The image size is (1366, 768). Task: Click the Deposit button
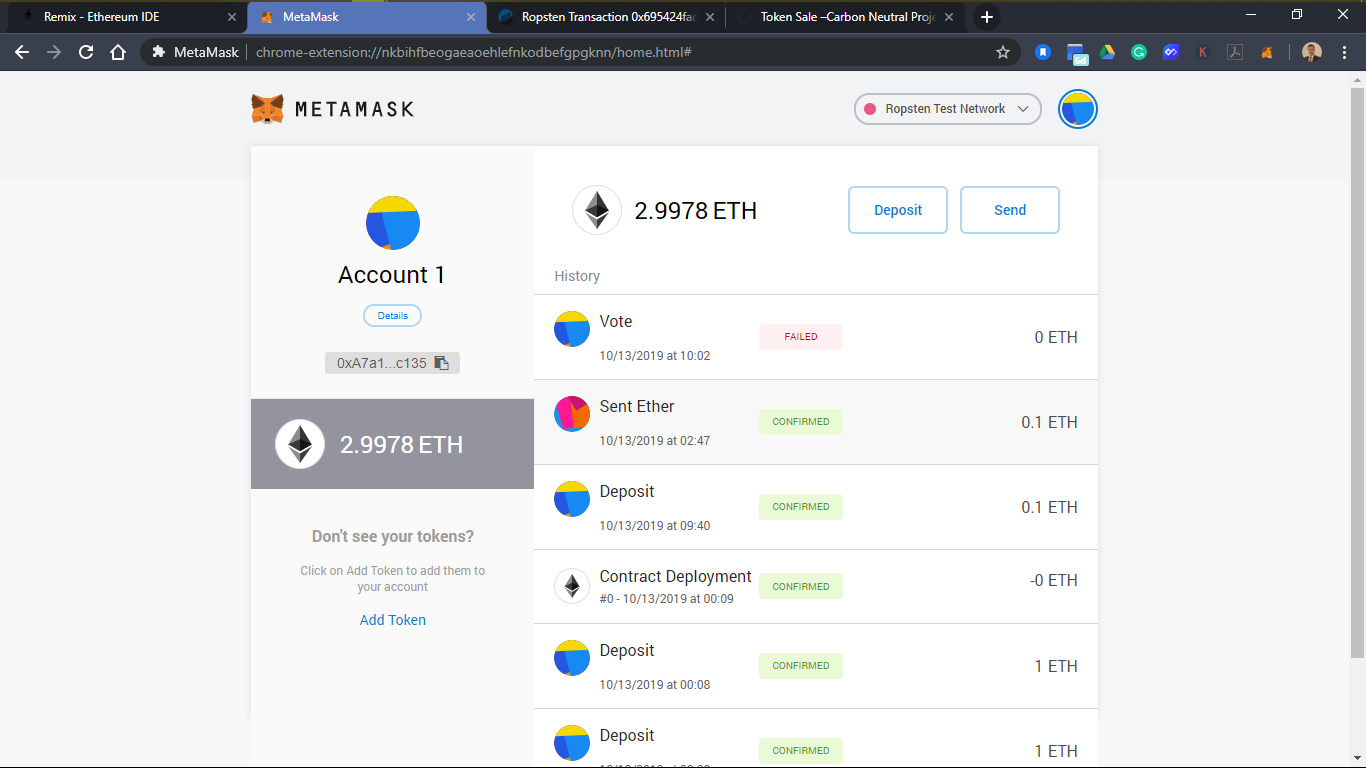pyautogui.click(x=898, y=210)
